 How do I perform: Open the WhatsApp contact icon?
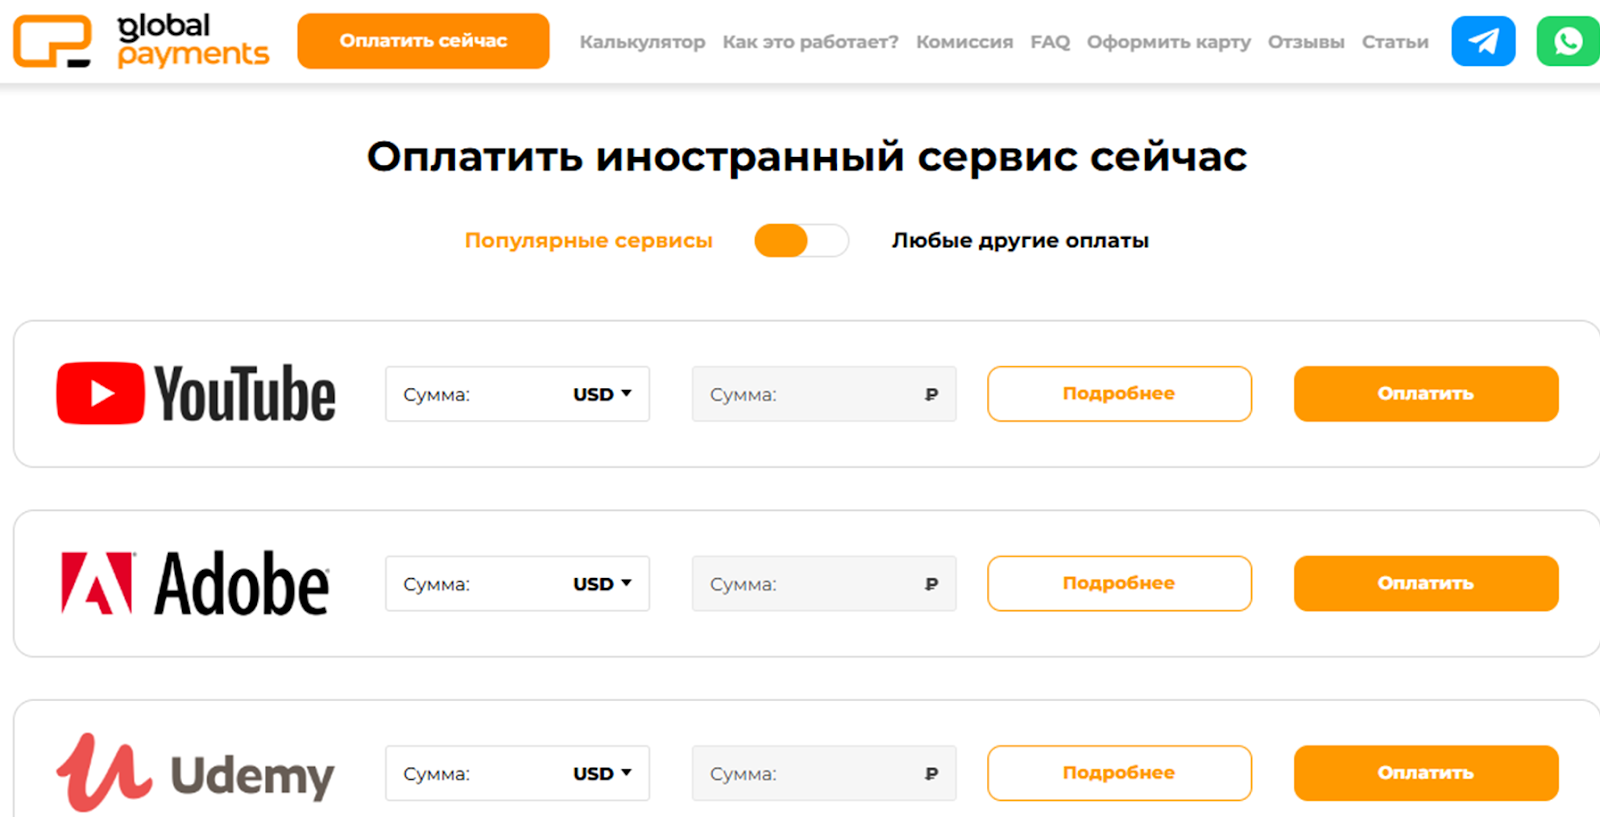[1567, 41]
